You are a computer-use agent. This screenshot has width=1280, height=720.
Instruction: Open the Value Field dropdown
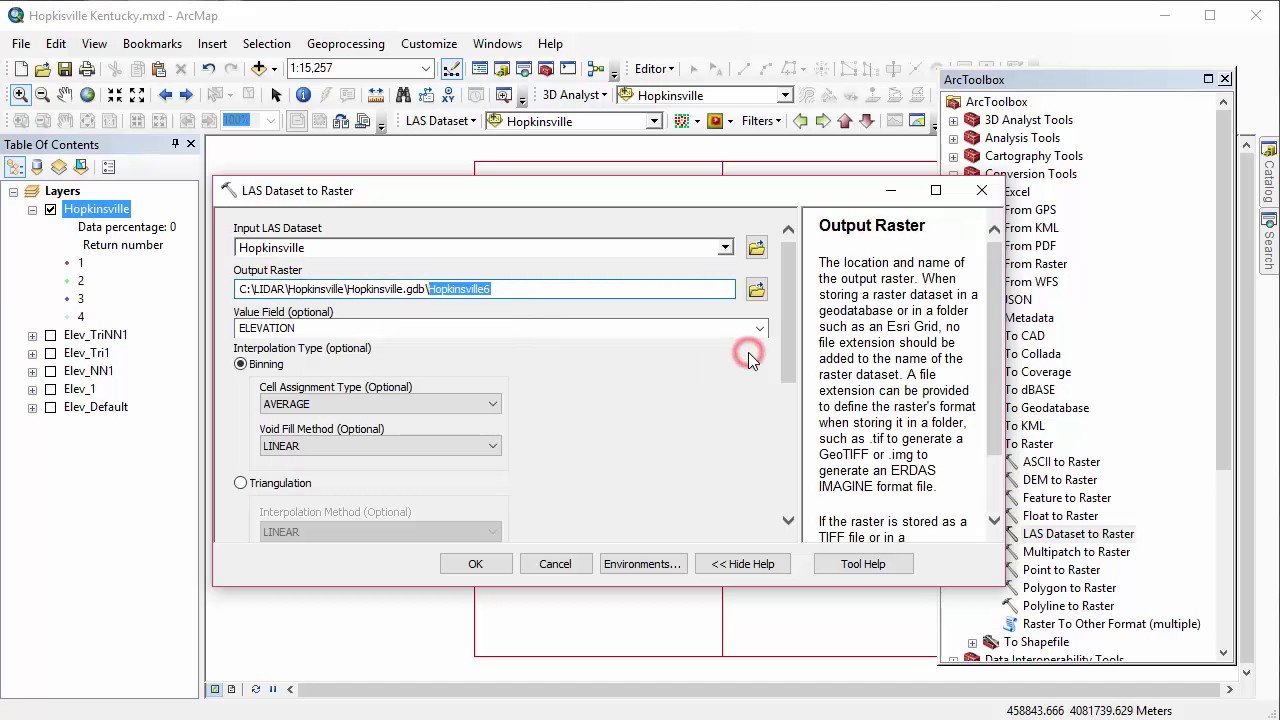[x=760, y=328]
